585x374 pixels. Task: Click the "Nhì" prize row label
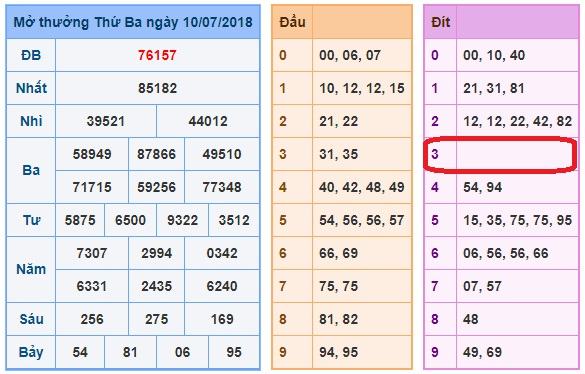click(x=31, y=121)
